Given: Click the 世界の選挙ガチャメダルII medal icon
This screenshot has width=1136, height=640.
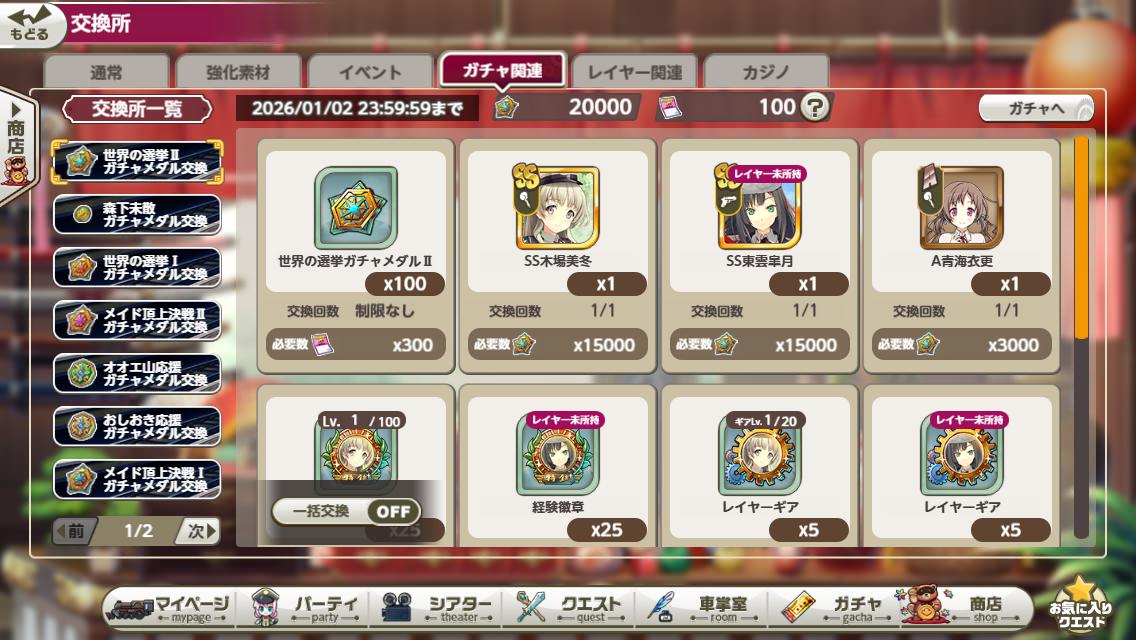Looking at the screenshot, I should click(x=356, y=207).
